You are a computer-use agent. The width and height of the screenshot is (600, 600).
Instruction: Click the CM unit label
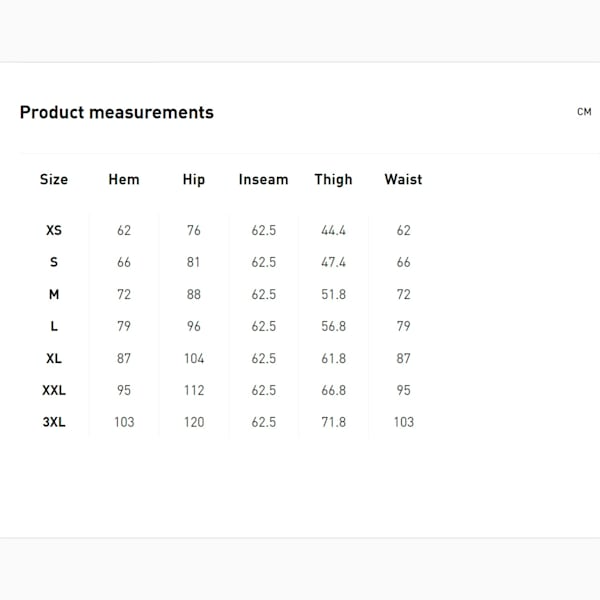(584, 112)
